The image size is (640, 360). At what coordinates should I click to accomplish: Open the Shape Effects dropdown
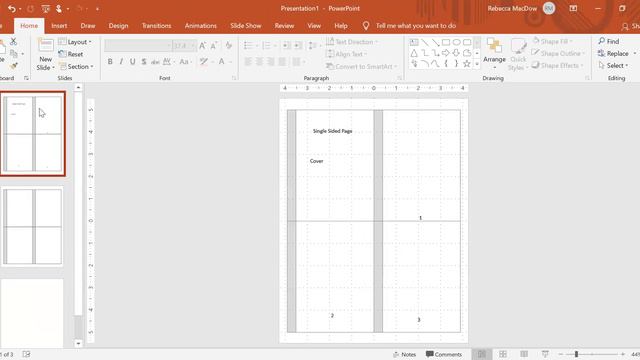tap(558, 65)
